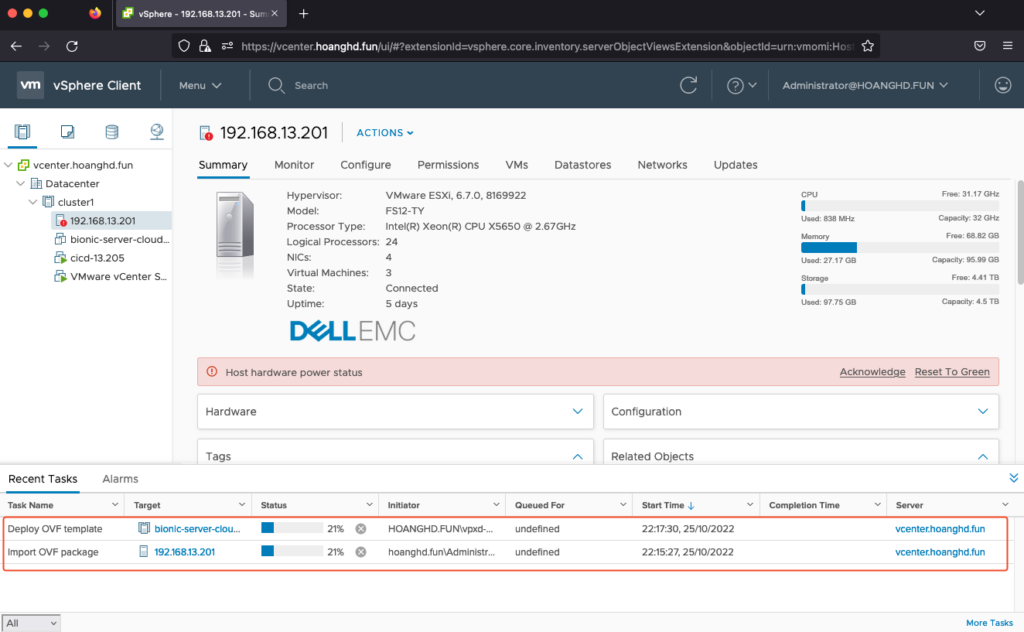Image resolution: width=1024 pixels, height=632 pixels.
Task: Click the browser URL address bar
Action: click(x=547, y=46)
